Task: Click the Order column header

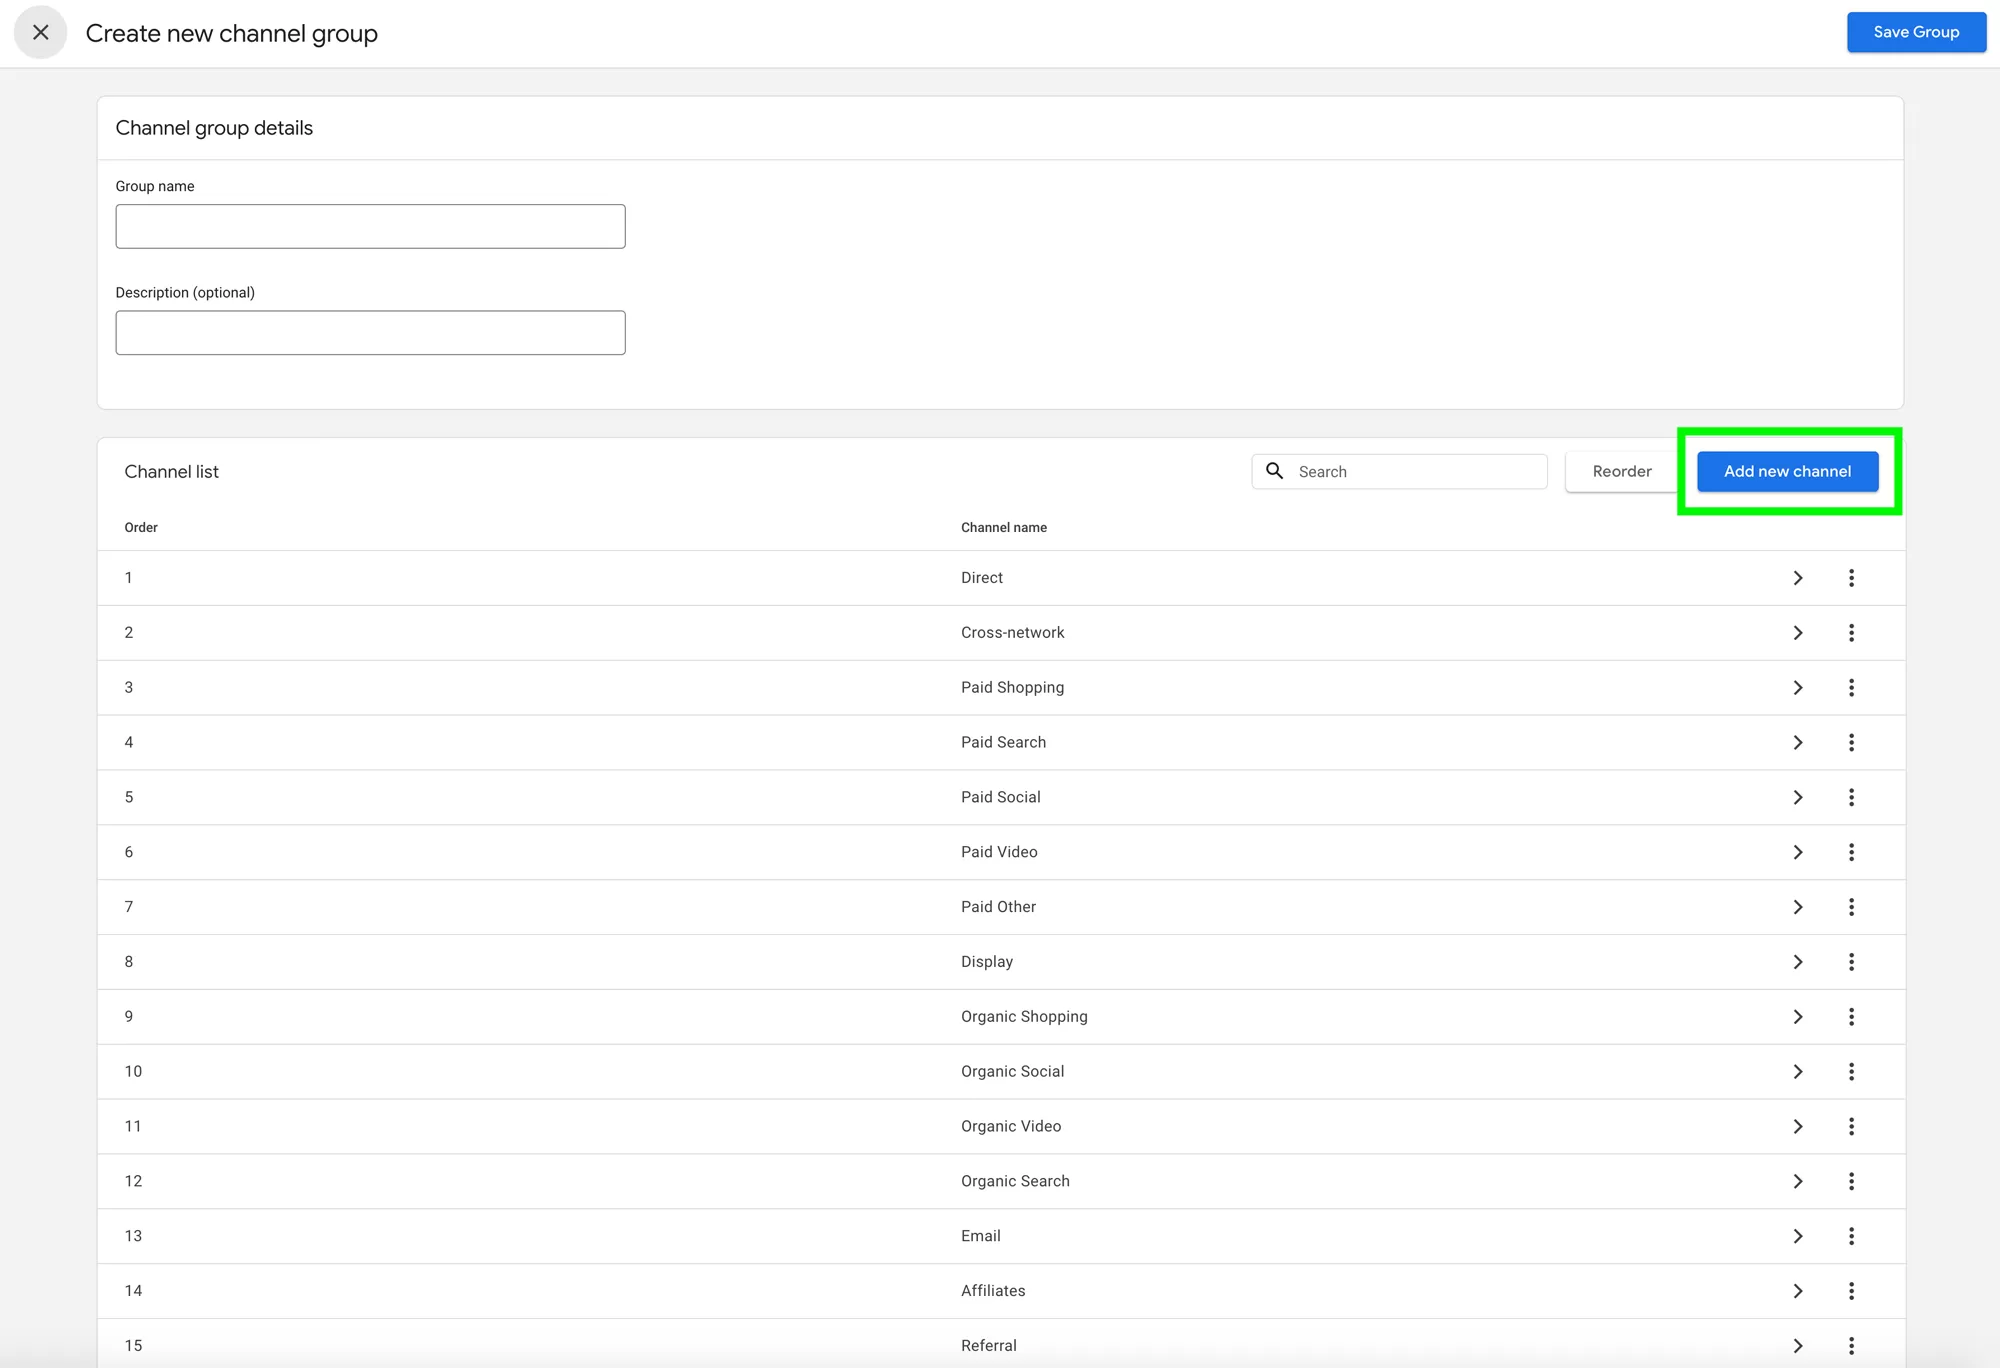Action: [141, 527]
